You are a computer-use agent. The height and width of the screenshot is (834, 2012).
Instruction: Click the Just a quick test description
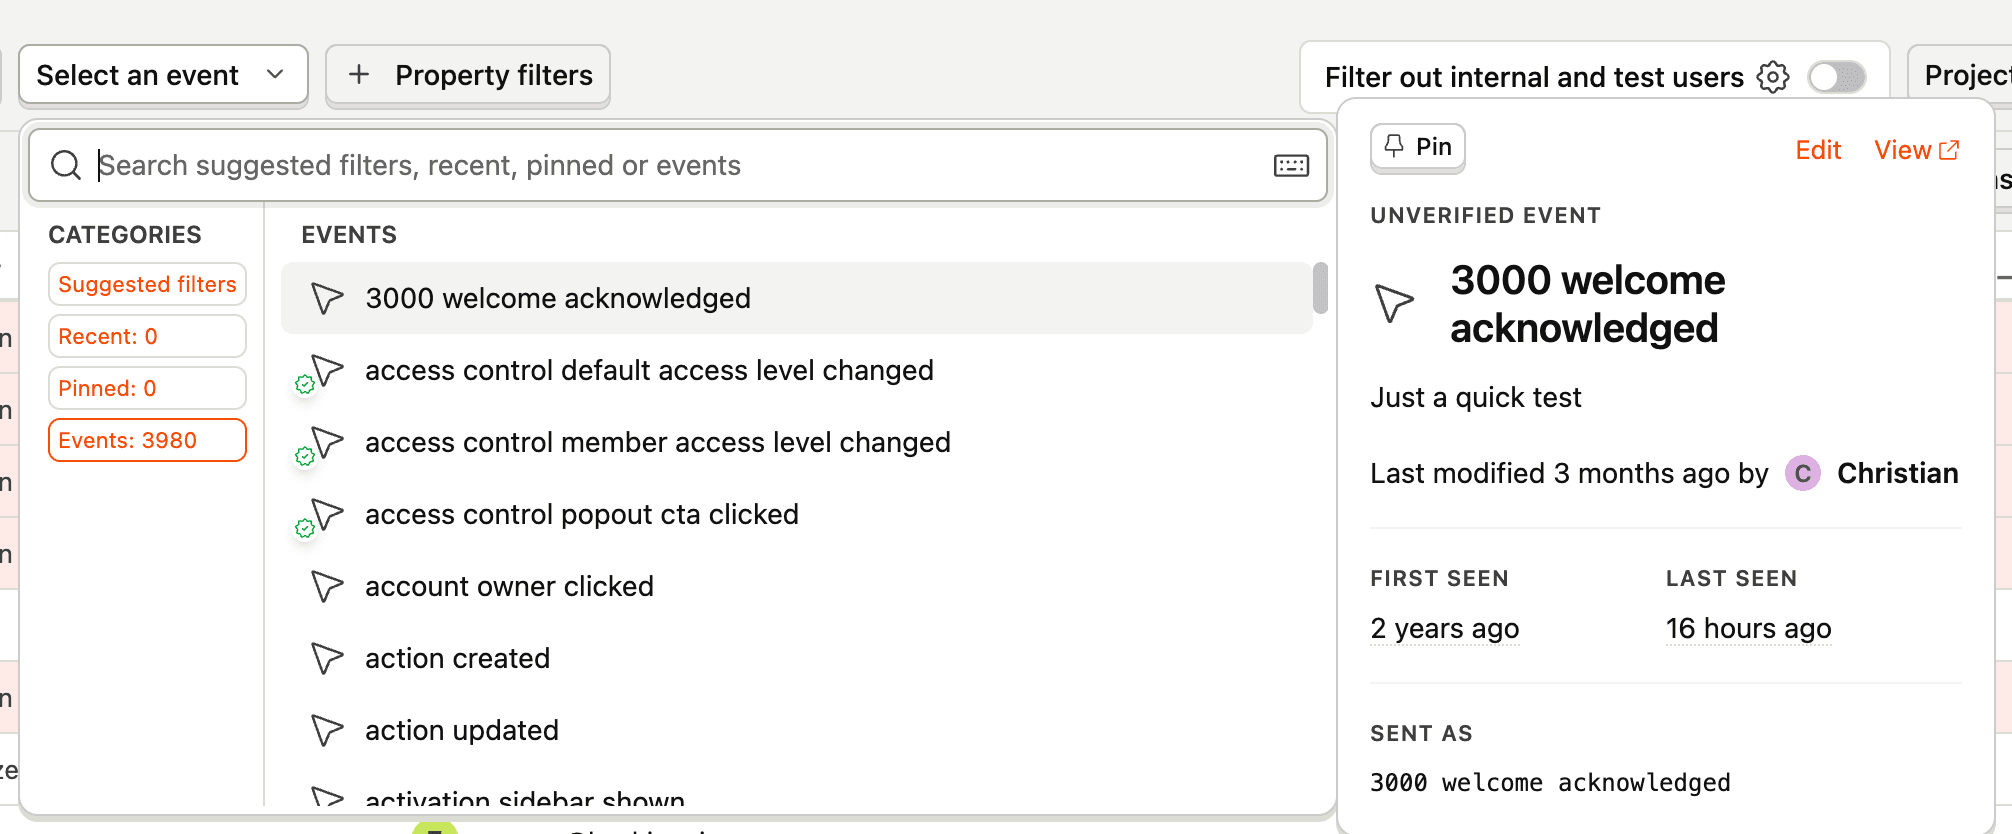[1476, 398]
